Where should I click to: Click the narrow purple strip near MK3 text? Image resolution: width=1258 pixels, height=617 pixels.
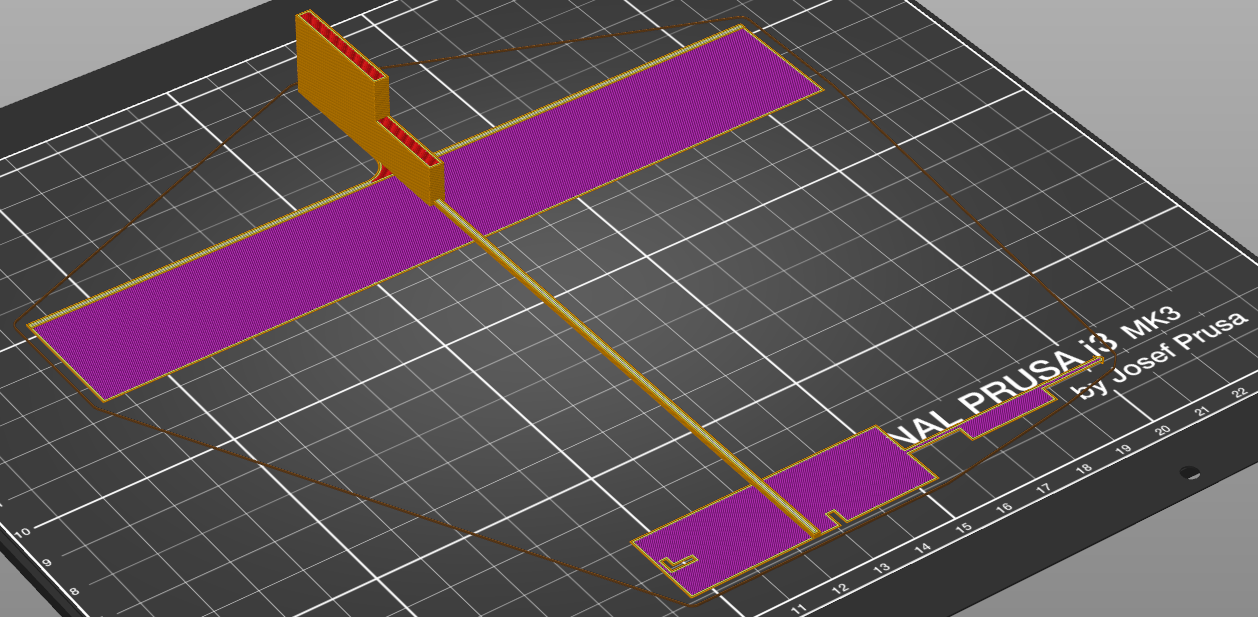[1005, 412]
